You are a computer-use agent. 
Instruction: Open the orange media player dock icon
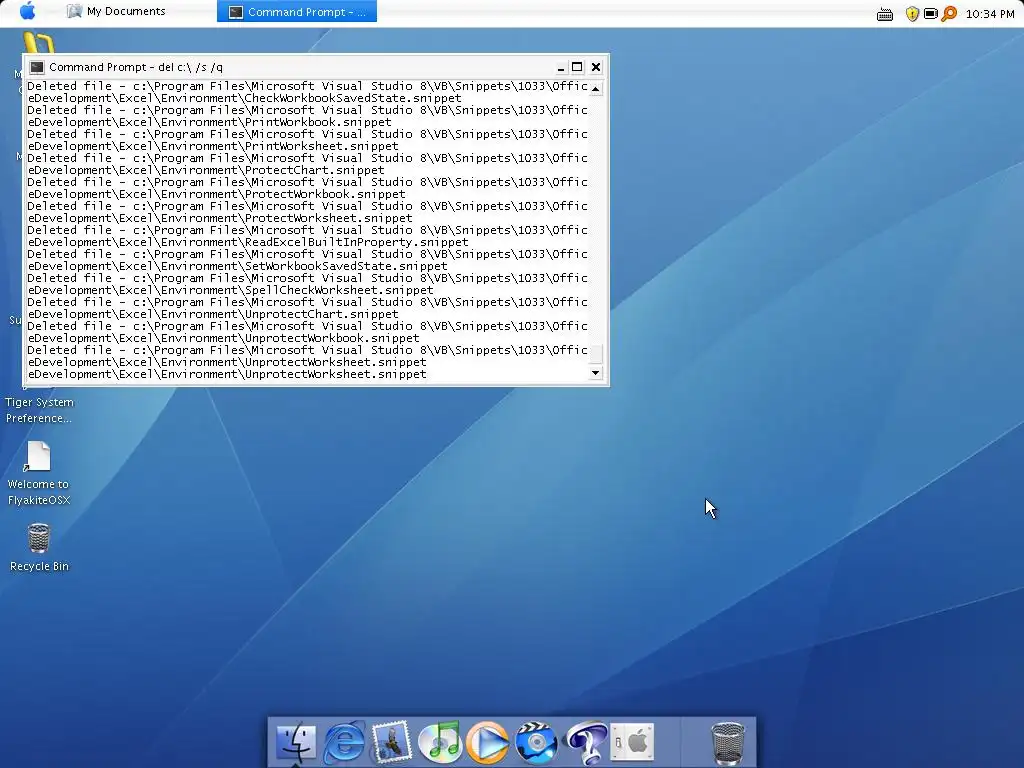pos(487,743)
